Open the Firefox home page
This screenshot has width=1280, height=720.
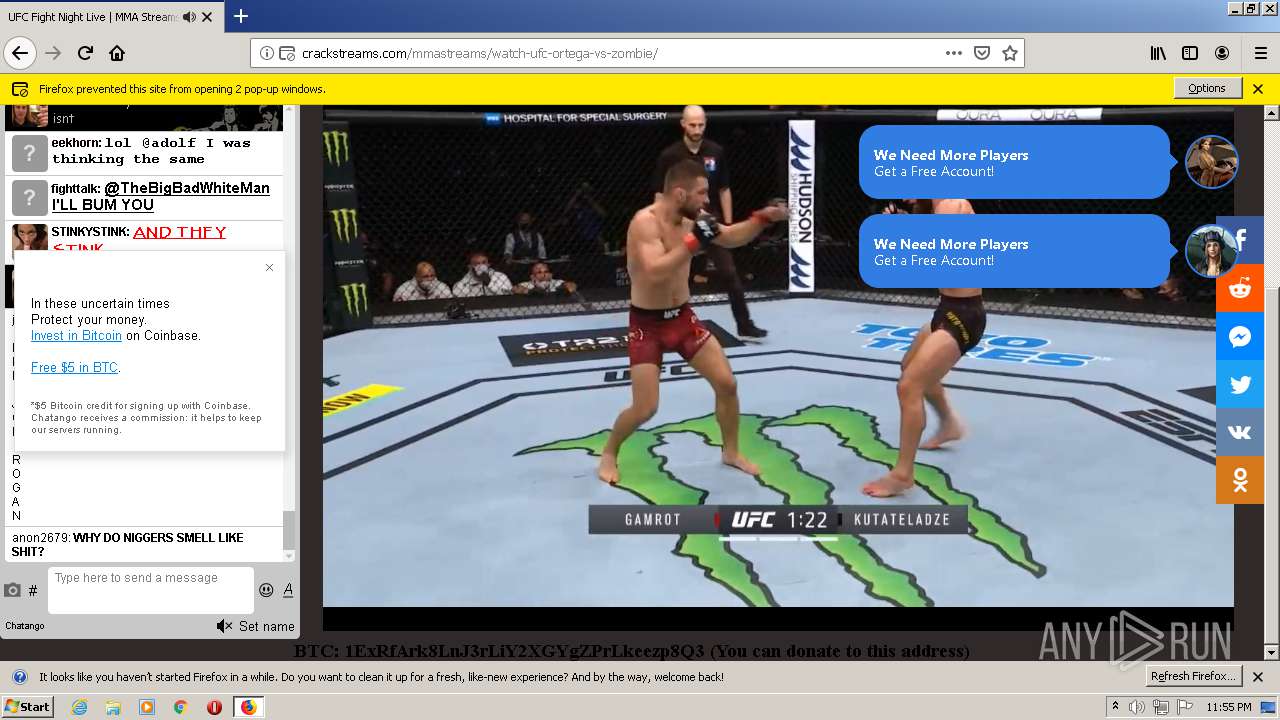pyautogui.click(x=117, y=53)
